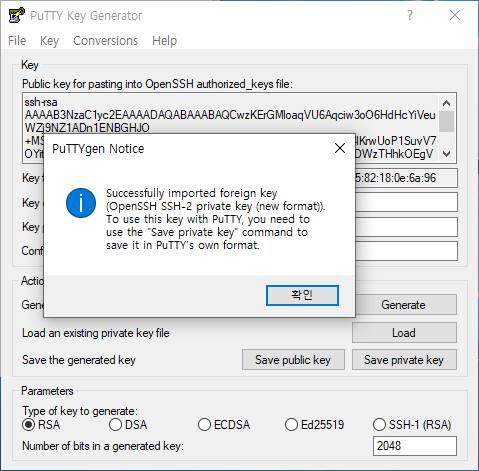This screenshot has width=479, height=471.
Task: Select the RSA key type radio button
Action: tap(29, 425)
